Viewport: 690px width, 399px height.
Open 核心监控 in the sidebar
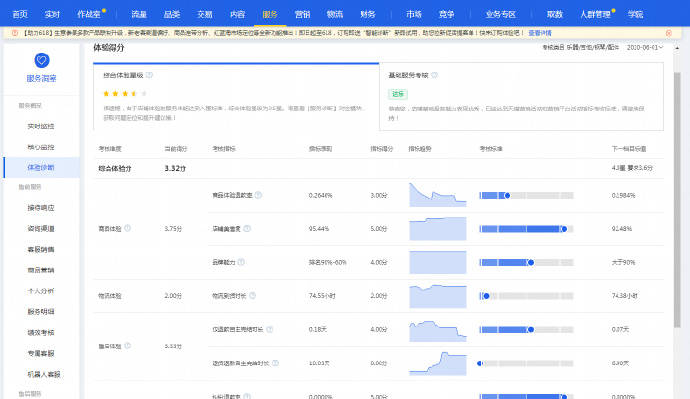(x=40, y=147)
